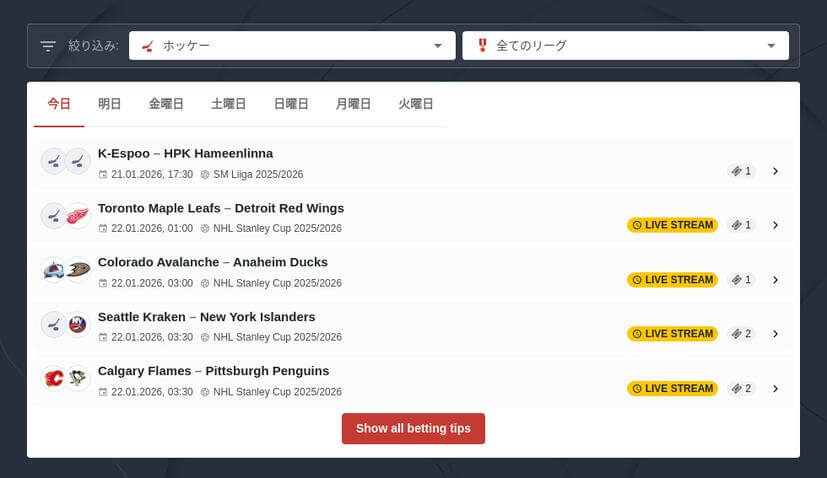The width and height of the screenshot is (827, 478).
Task: Click the Detroit Red Wings team logo
Action: click(x=78, y=216)
